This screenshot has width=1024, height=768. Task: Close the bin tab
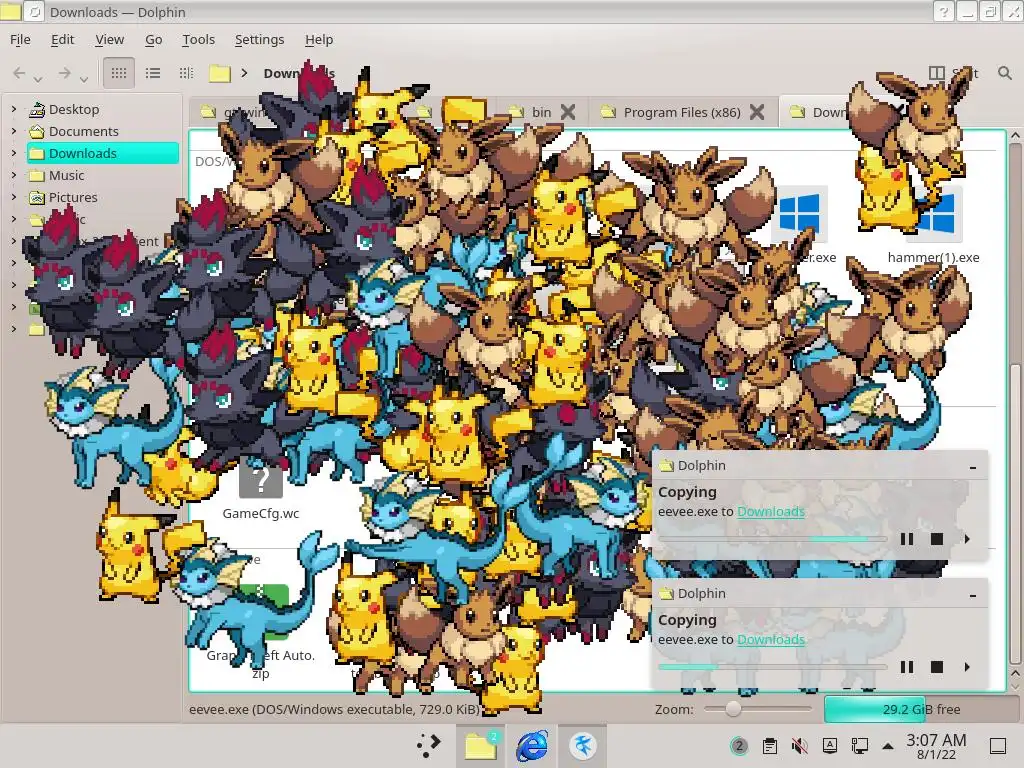point(568,112)
